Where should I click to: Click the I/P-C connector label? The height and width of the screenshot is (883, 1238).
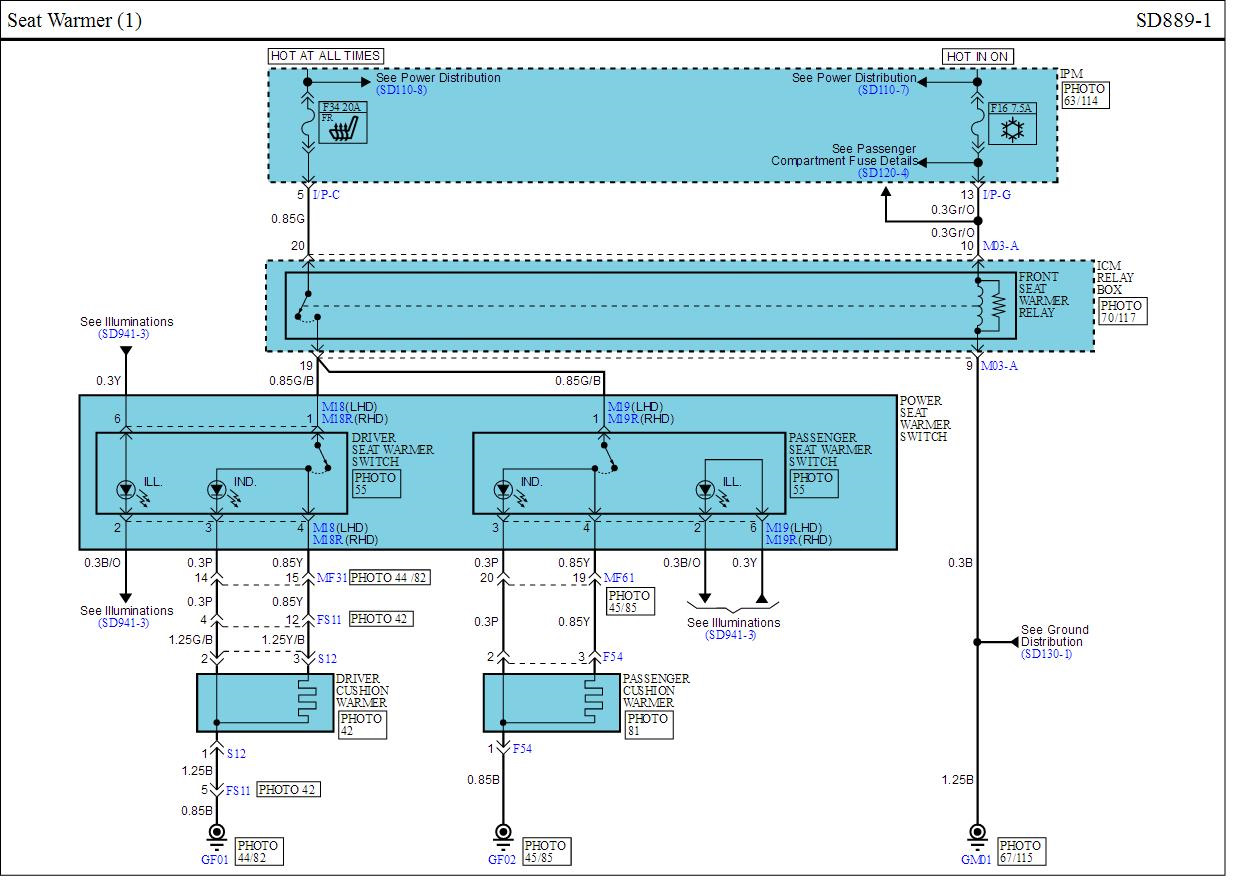pyautogui.click(x=325, y=195)
